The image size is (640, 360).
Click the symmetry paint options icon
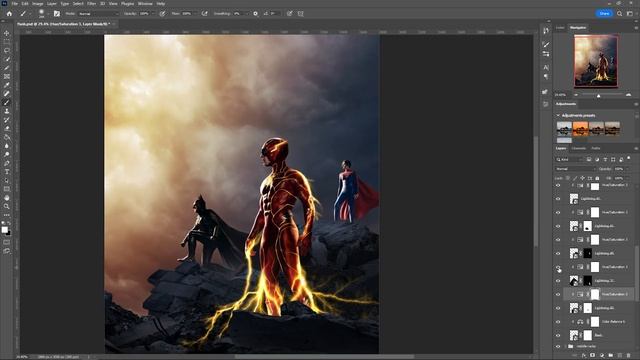(x=300, y=13)
